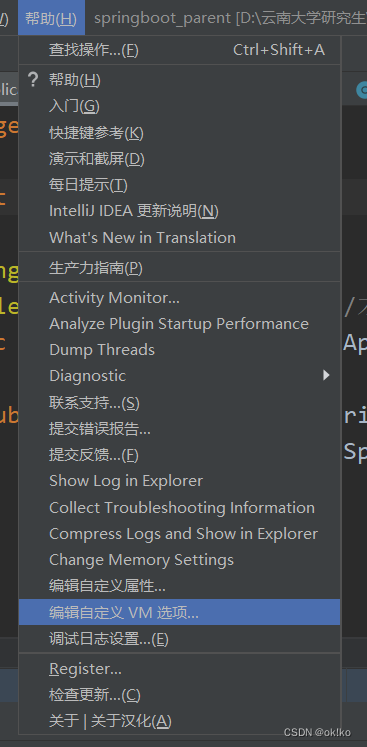Click the question mark help icon

pos(32,80)
